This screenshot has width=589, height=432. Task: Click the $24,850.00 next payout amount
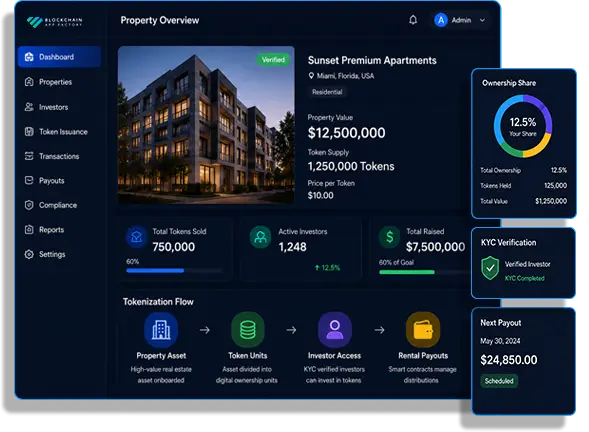point(509,360)
